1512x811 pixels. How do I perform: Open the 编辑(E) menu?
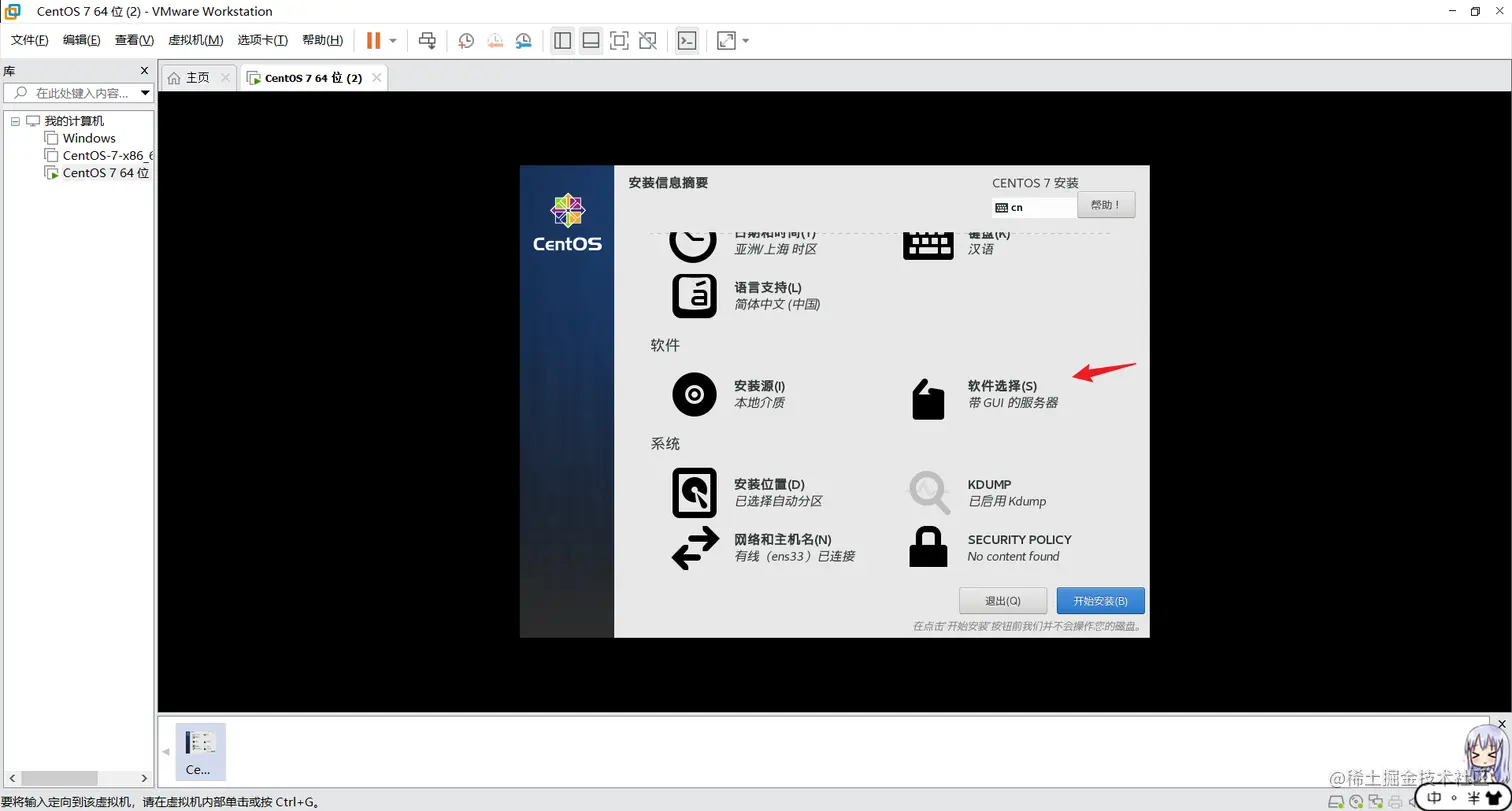click(82, 40)
